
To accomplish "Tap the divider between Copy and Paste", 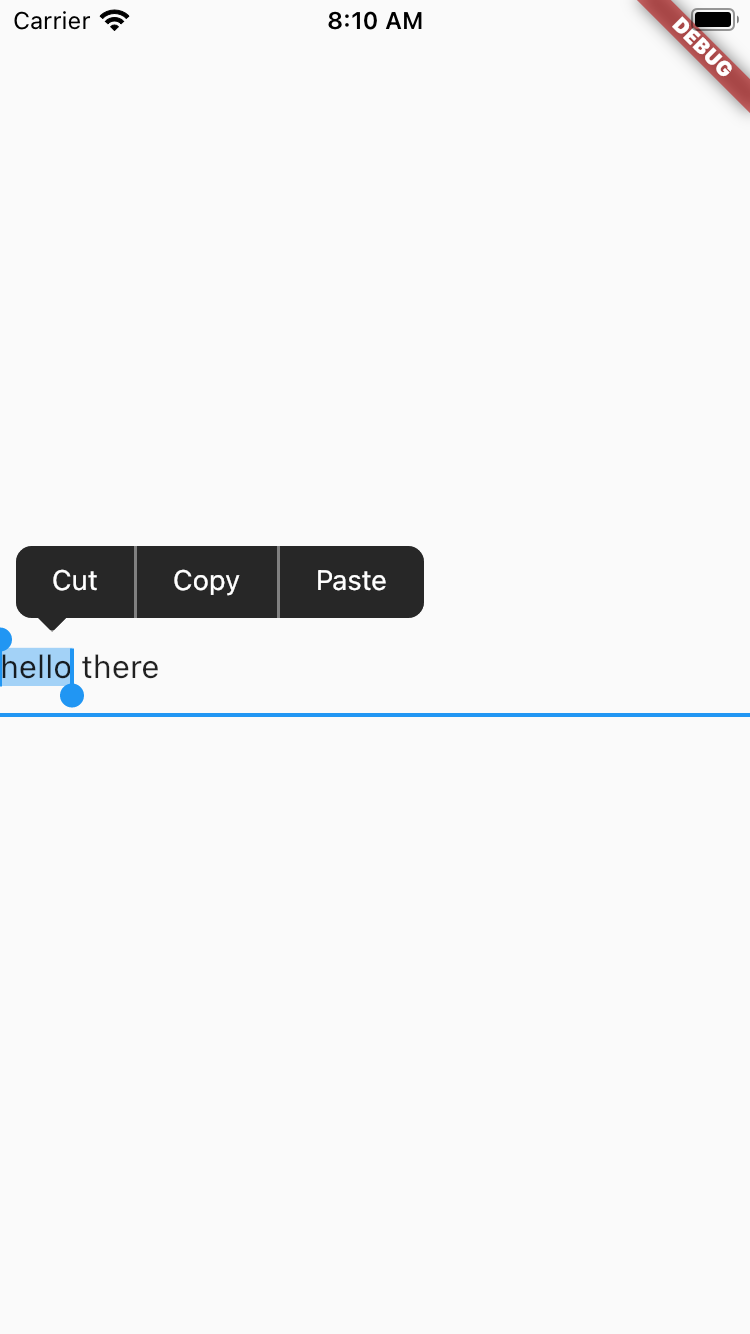I will [x=278, y=581].
